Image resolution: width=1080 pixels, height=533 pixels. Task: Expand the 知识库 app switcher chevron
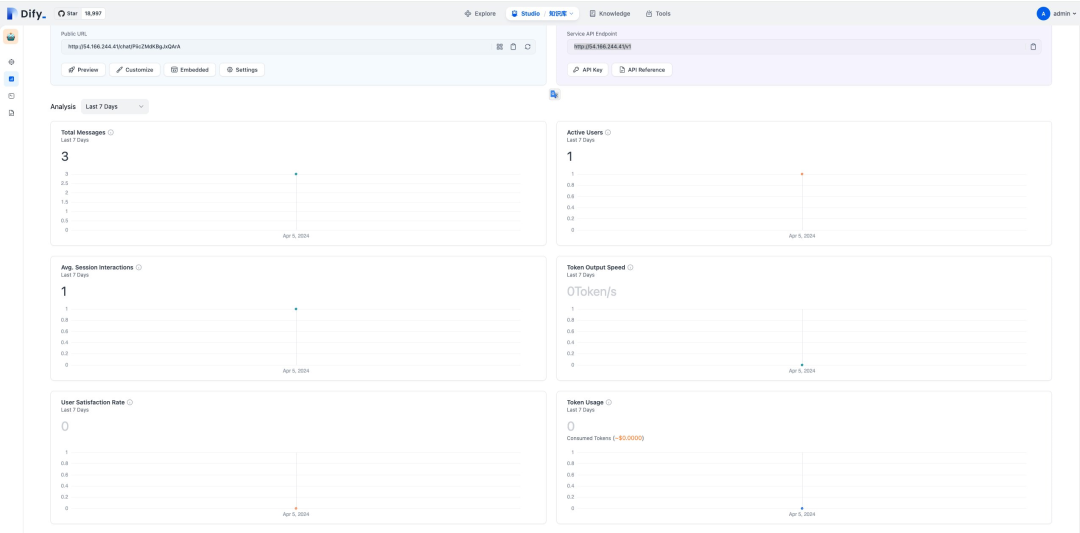pos(571,13)
